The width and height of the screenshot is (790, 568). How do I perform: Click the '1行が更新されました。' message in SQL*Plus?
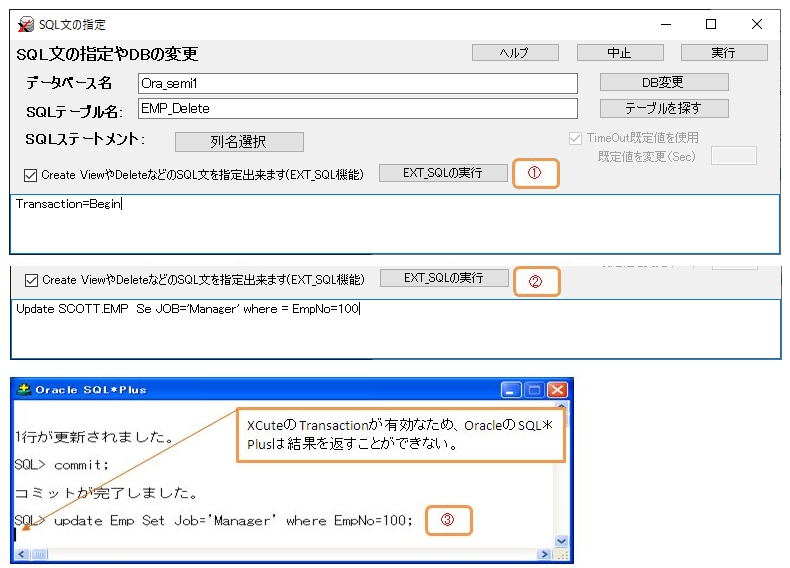click(x=95, y=436)
